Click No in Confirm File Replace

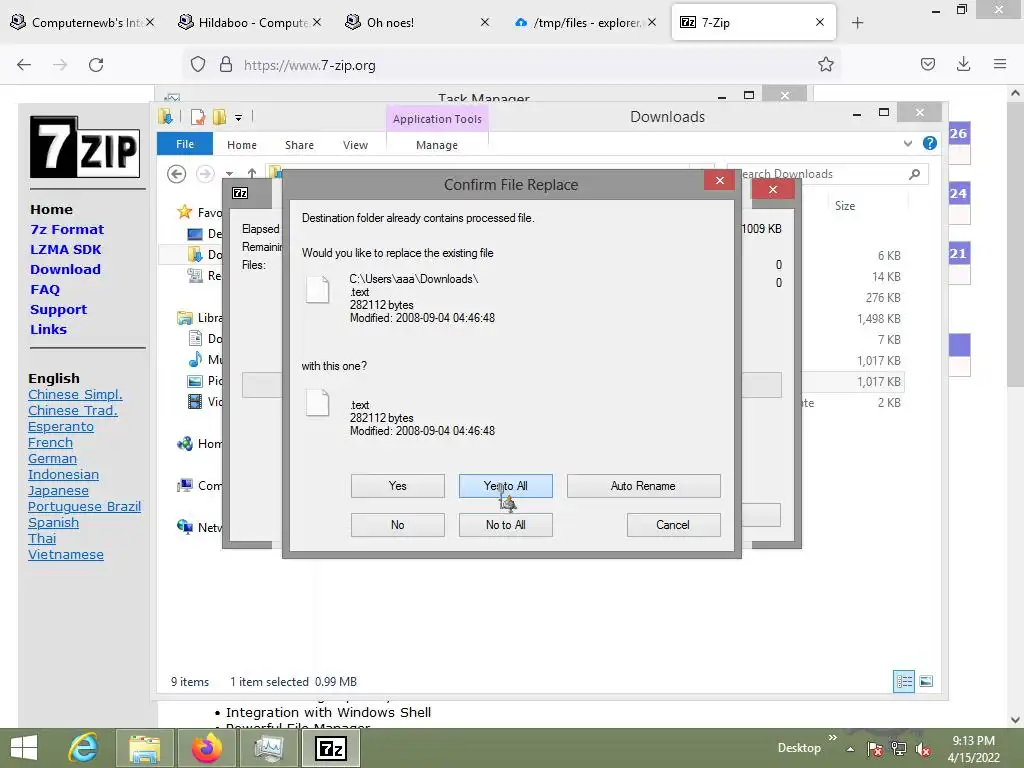(398, 525)
